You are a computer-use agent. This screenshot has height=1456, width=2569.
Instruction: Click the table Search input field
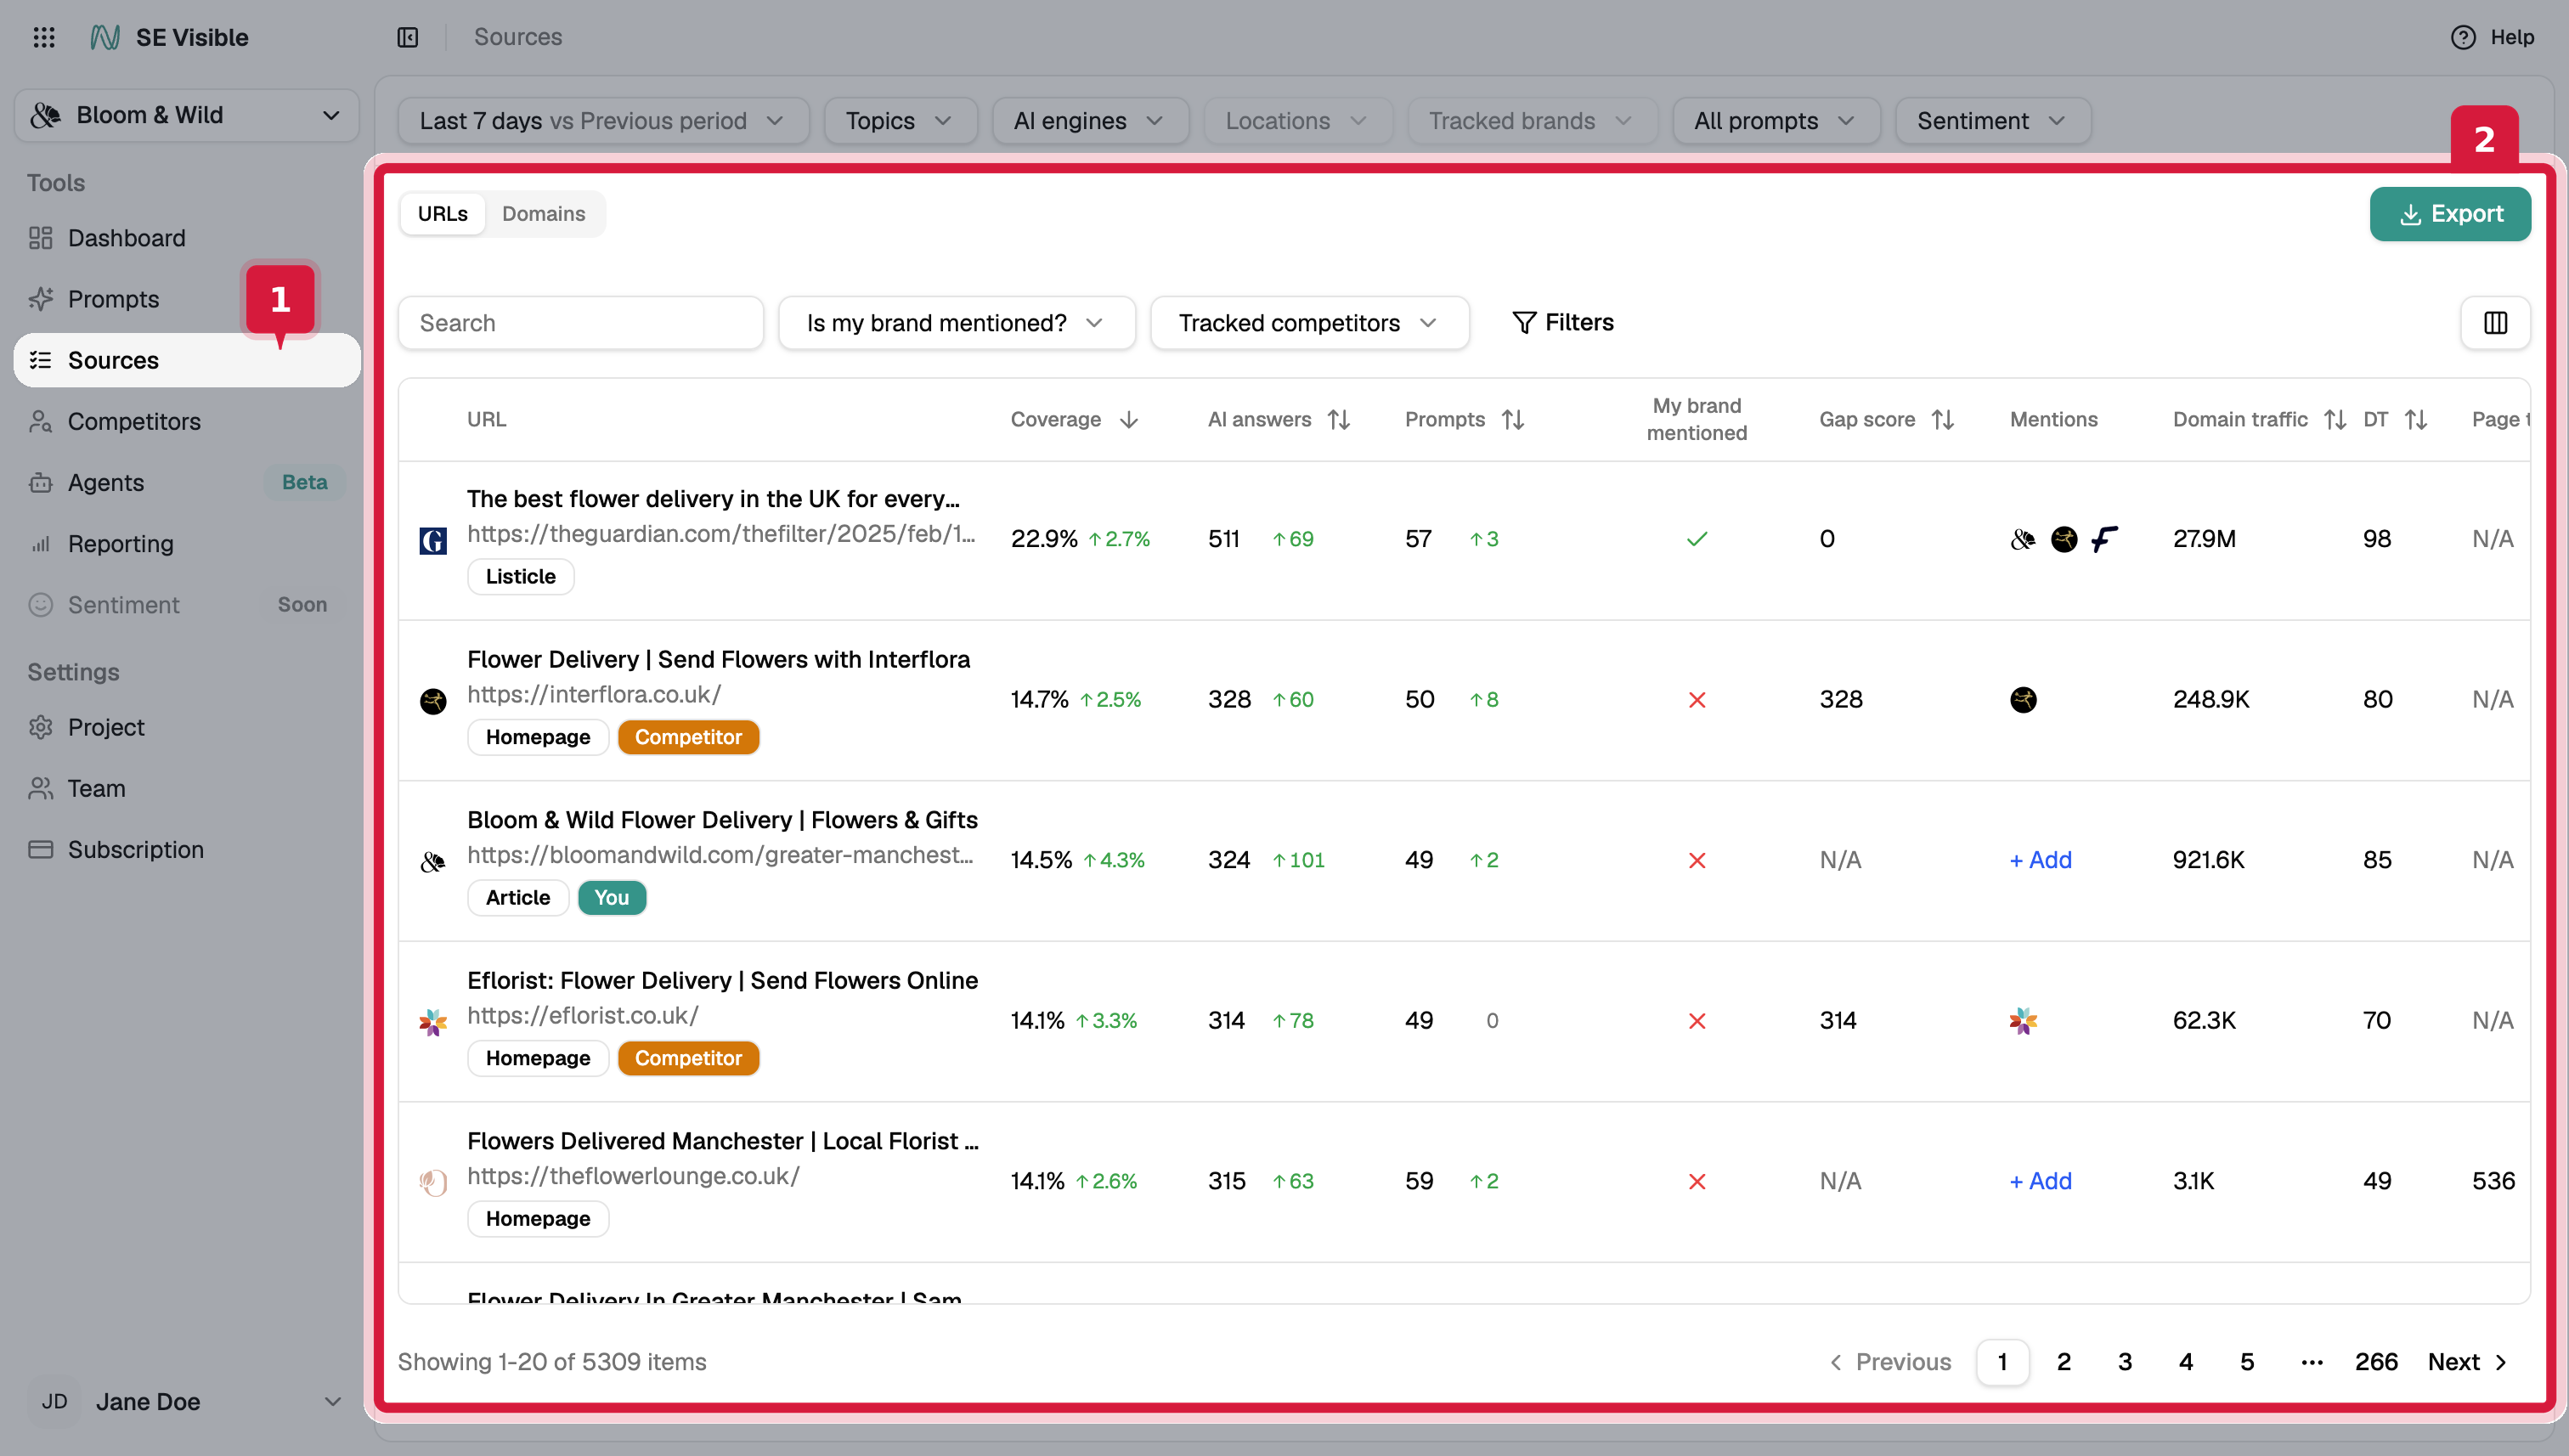(x=580, y=322)
